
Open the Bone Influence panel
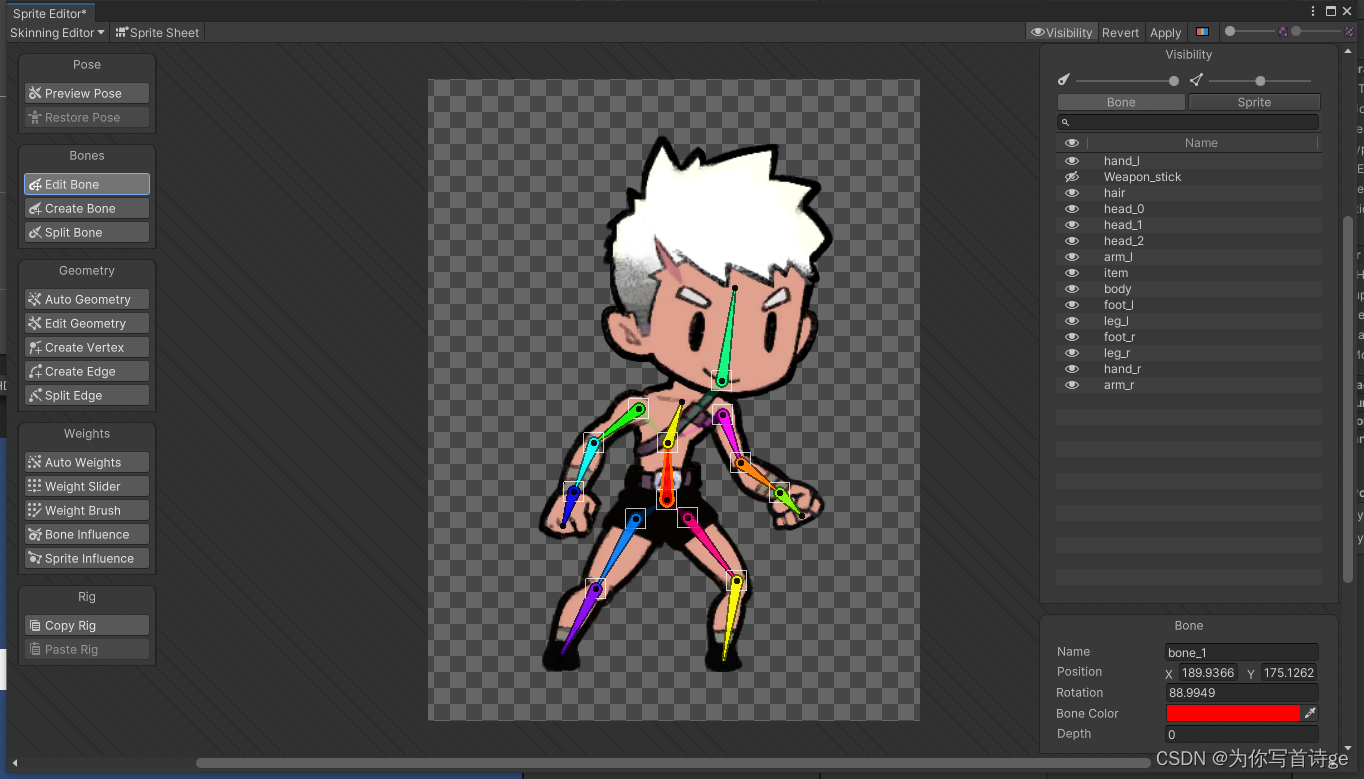point(87,534)
